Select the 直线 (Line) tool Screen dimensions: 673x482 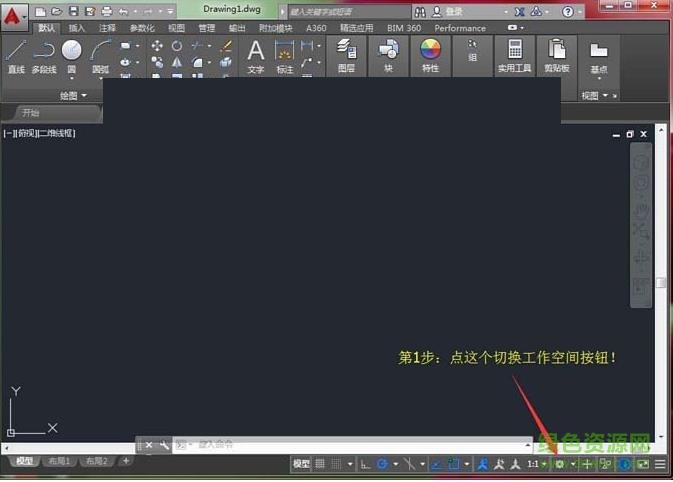(x=15, y=55)
